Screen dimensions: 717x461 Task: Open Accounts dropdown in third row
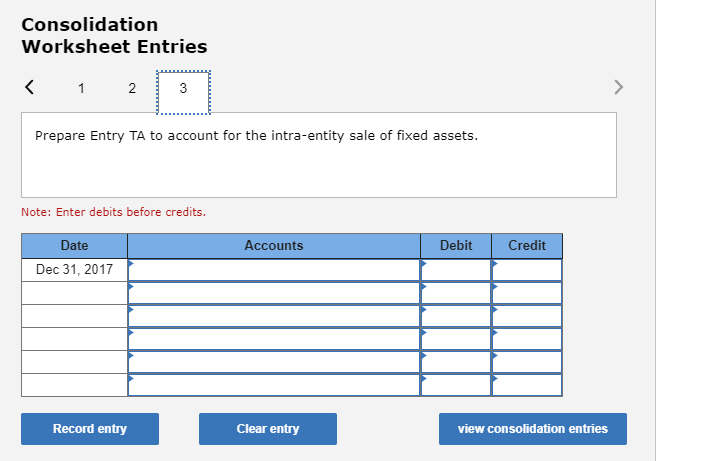point(274,316)
